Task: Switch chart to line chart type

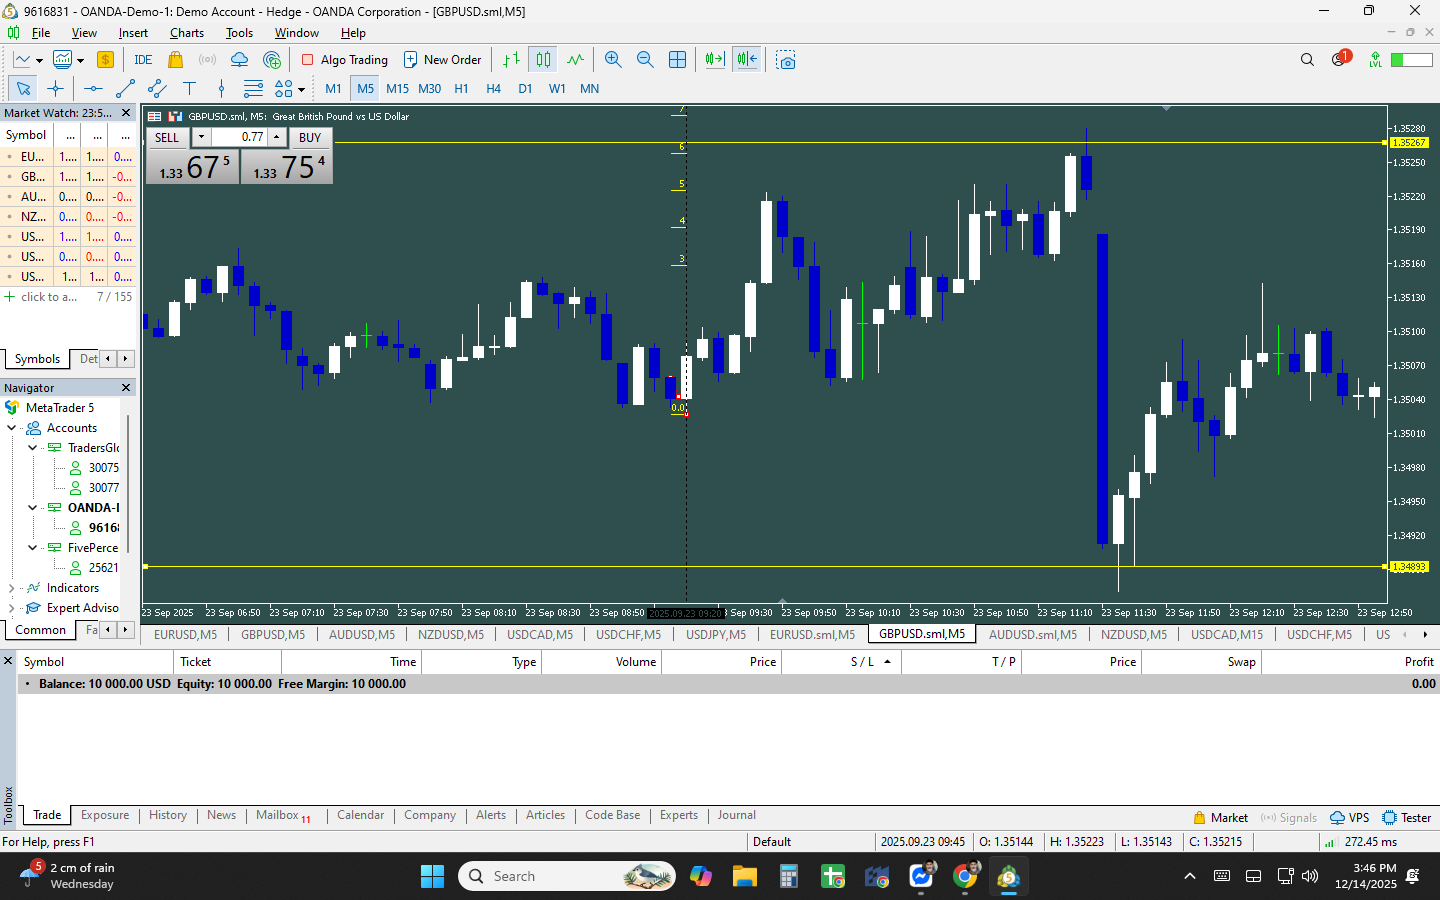Action: click(575, 60)
